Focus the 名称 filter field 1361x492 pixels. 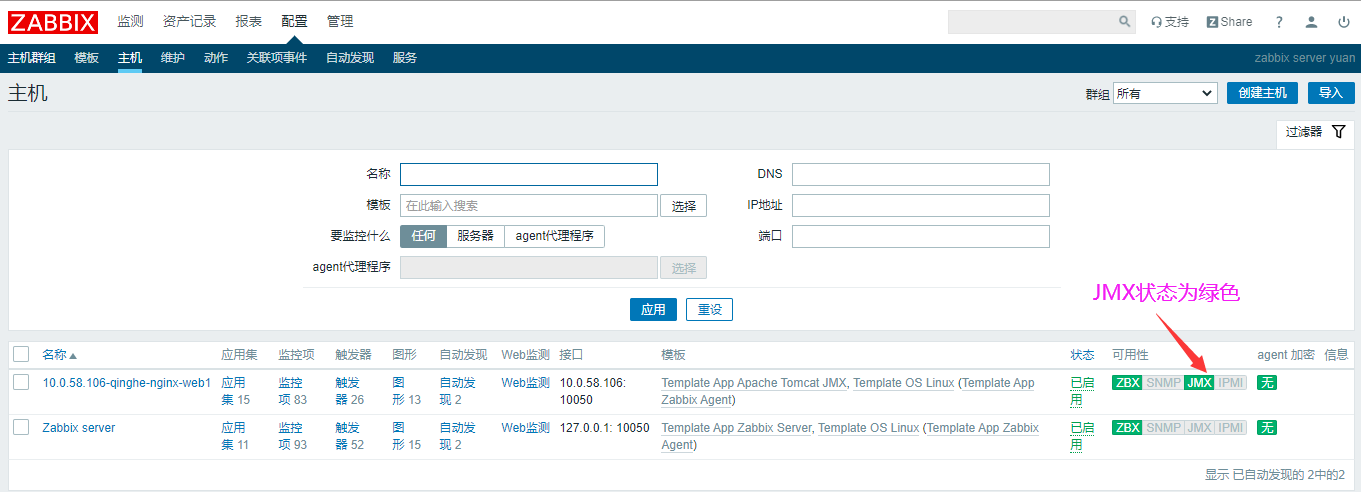click(529, 174)
